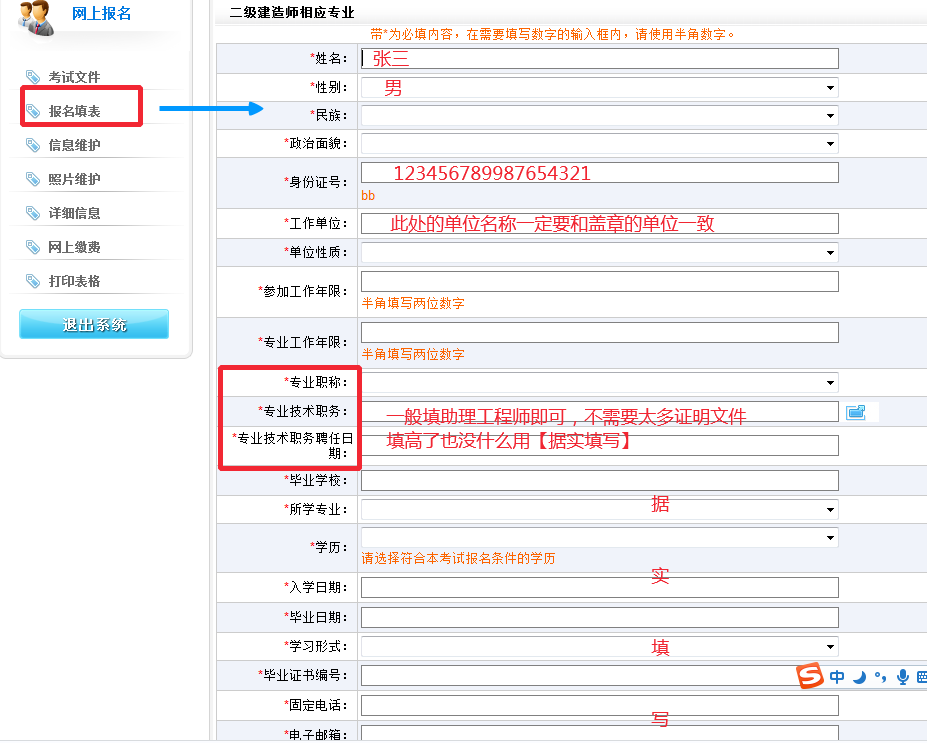The height and width of the screenshot is (743, 927).
Task: Click inside the 姓名 input showing 张三
Action: pyautogui.click(x=600, y=58)
